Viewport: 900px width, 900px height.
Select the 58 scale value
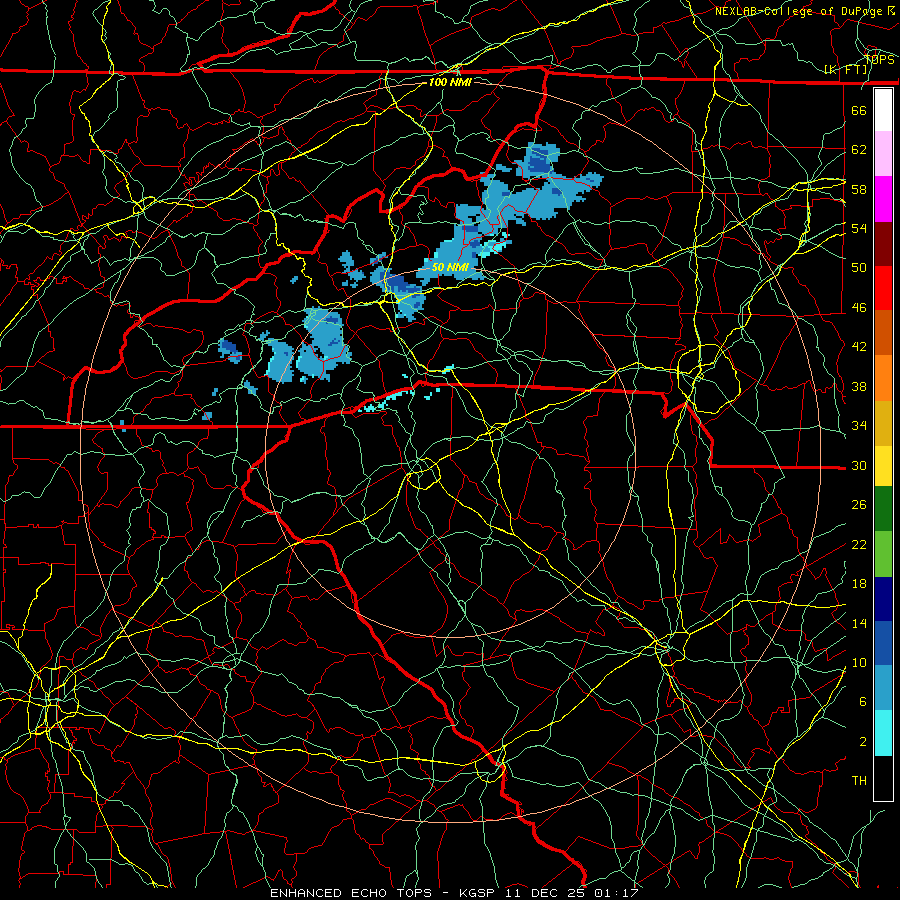[x=859, y=189]
